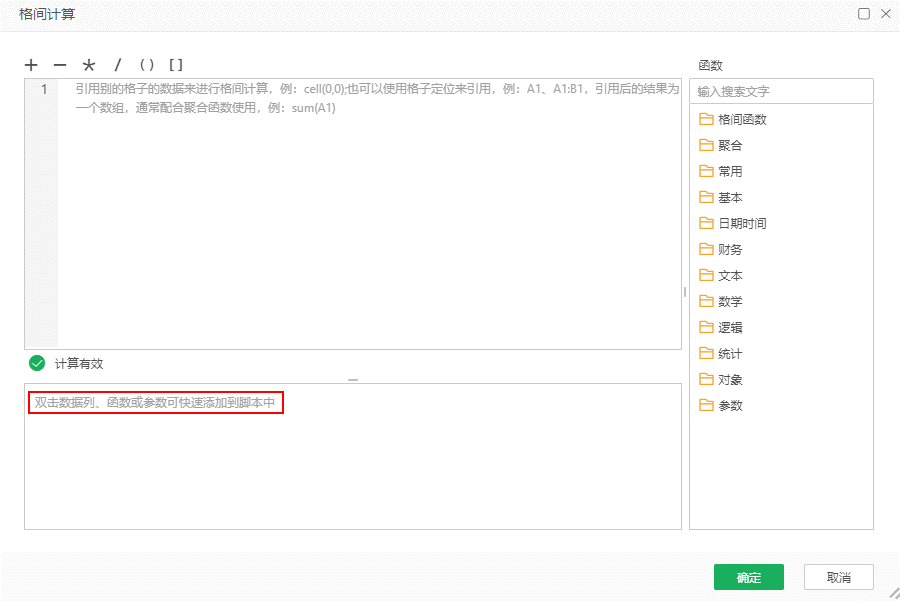The width and height of the screenshot is (900, 601).
Task: Click the 参数 folder icon
Action: coord(706,405)
